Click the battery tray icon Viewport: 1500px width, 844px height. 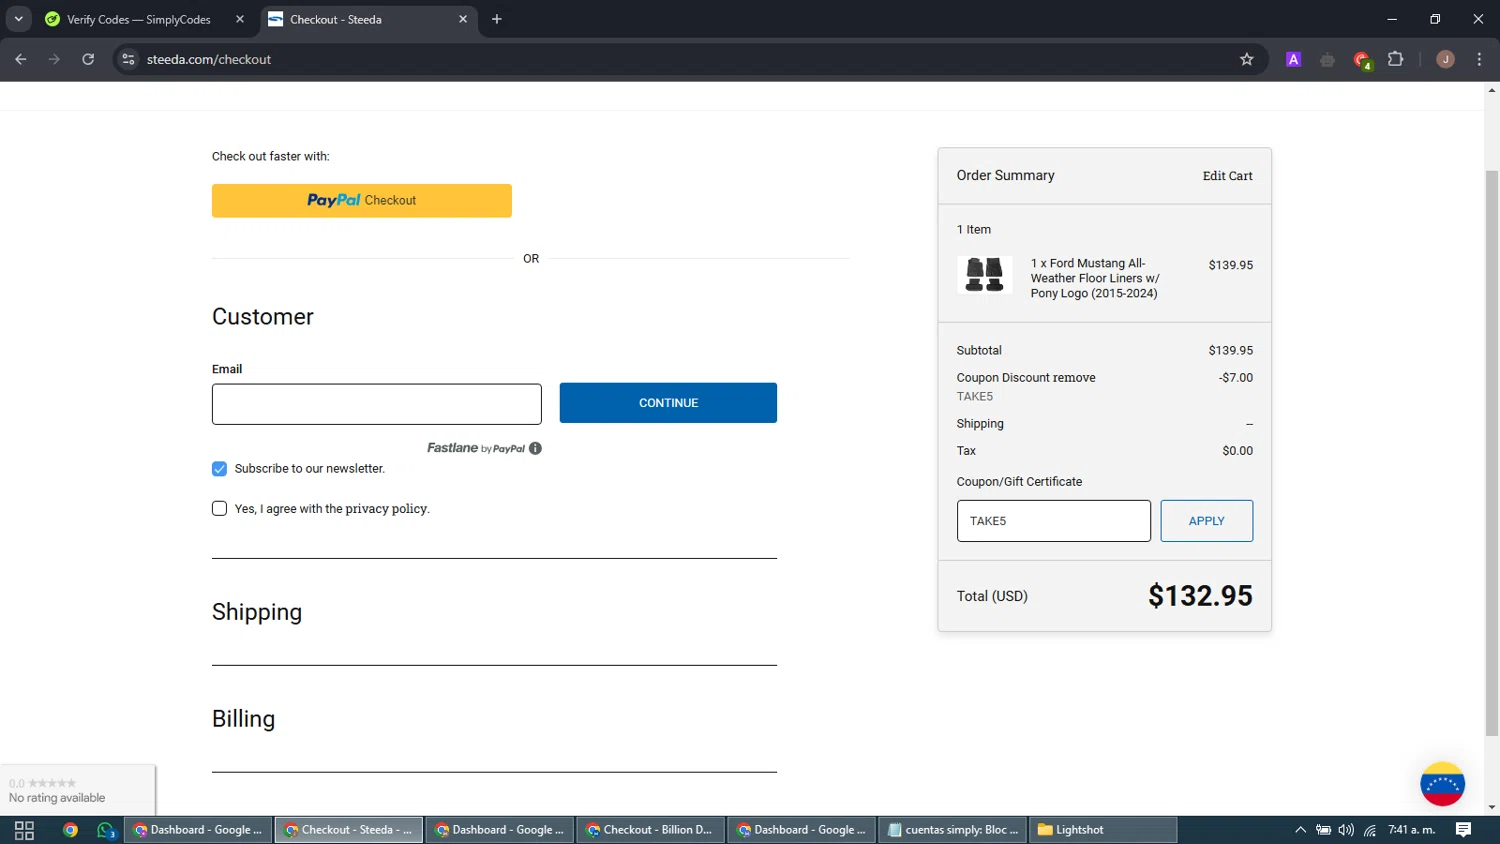[x=1323, y=830]
